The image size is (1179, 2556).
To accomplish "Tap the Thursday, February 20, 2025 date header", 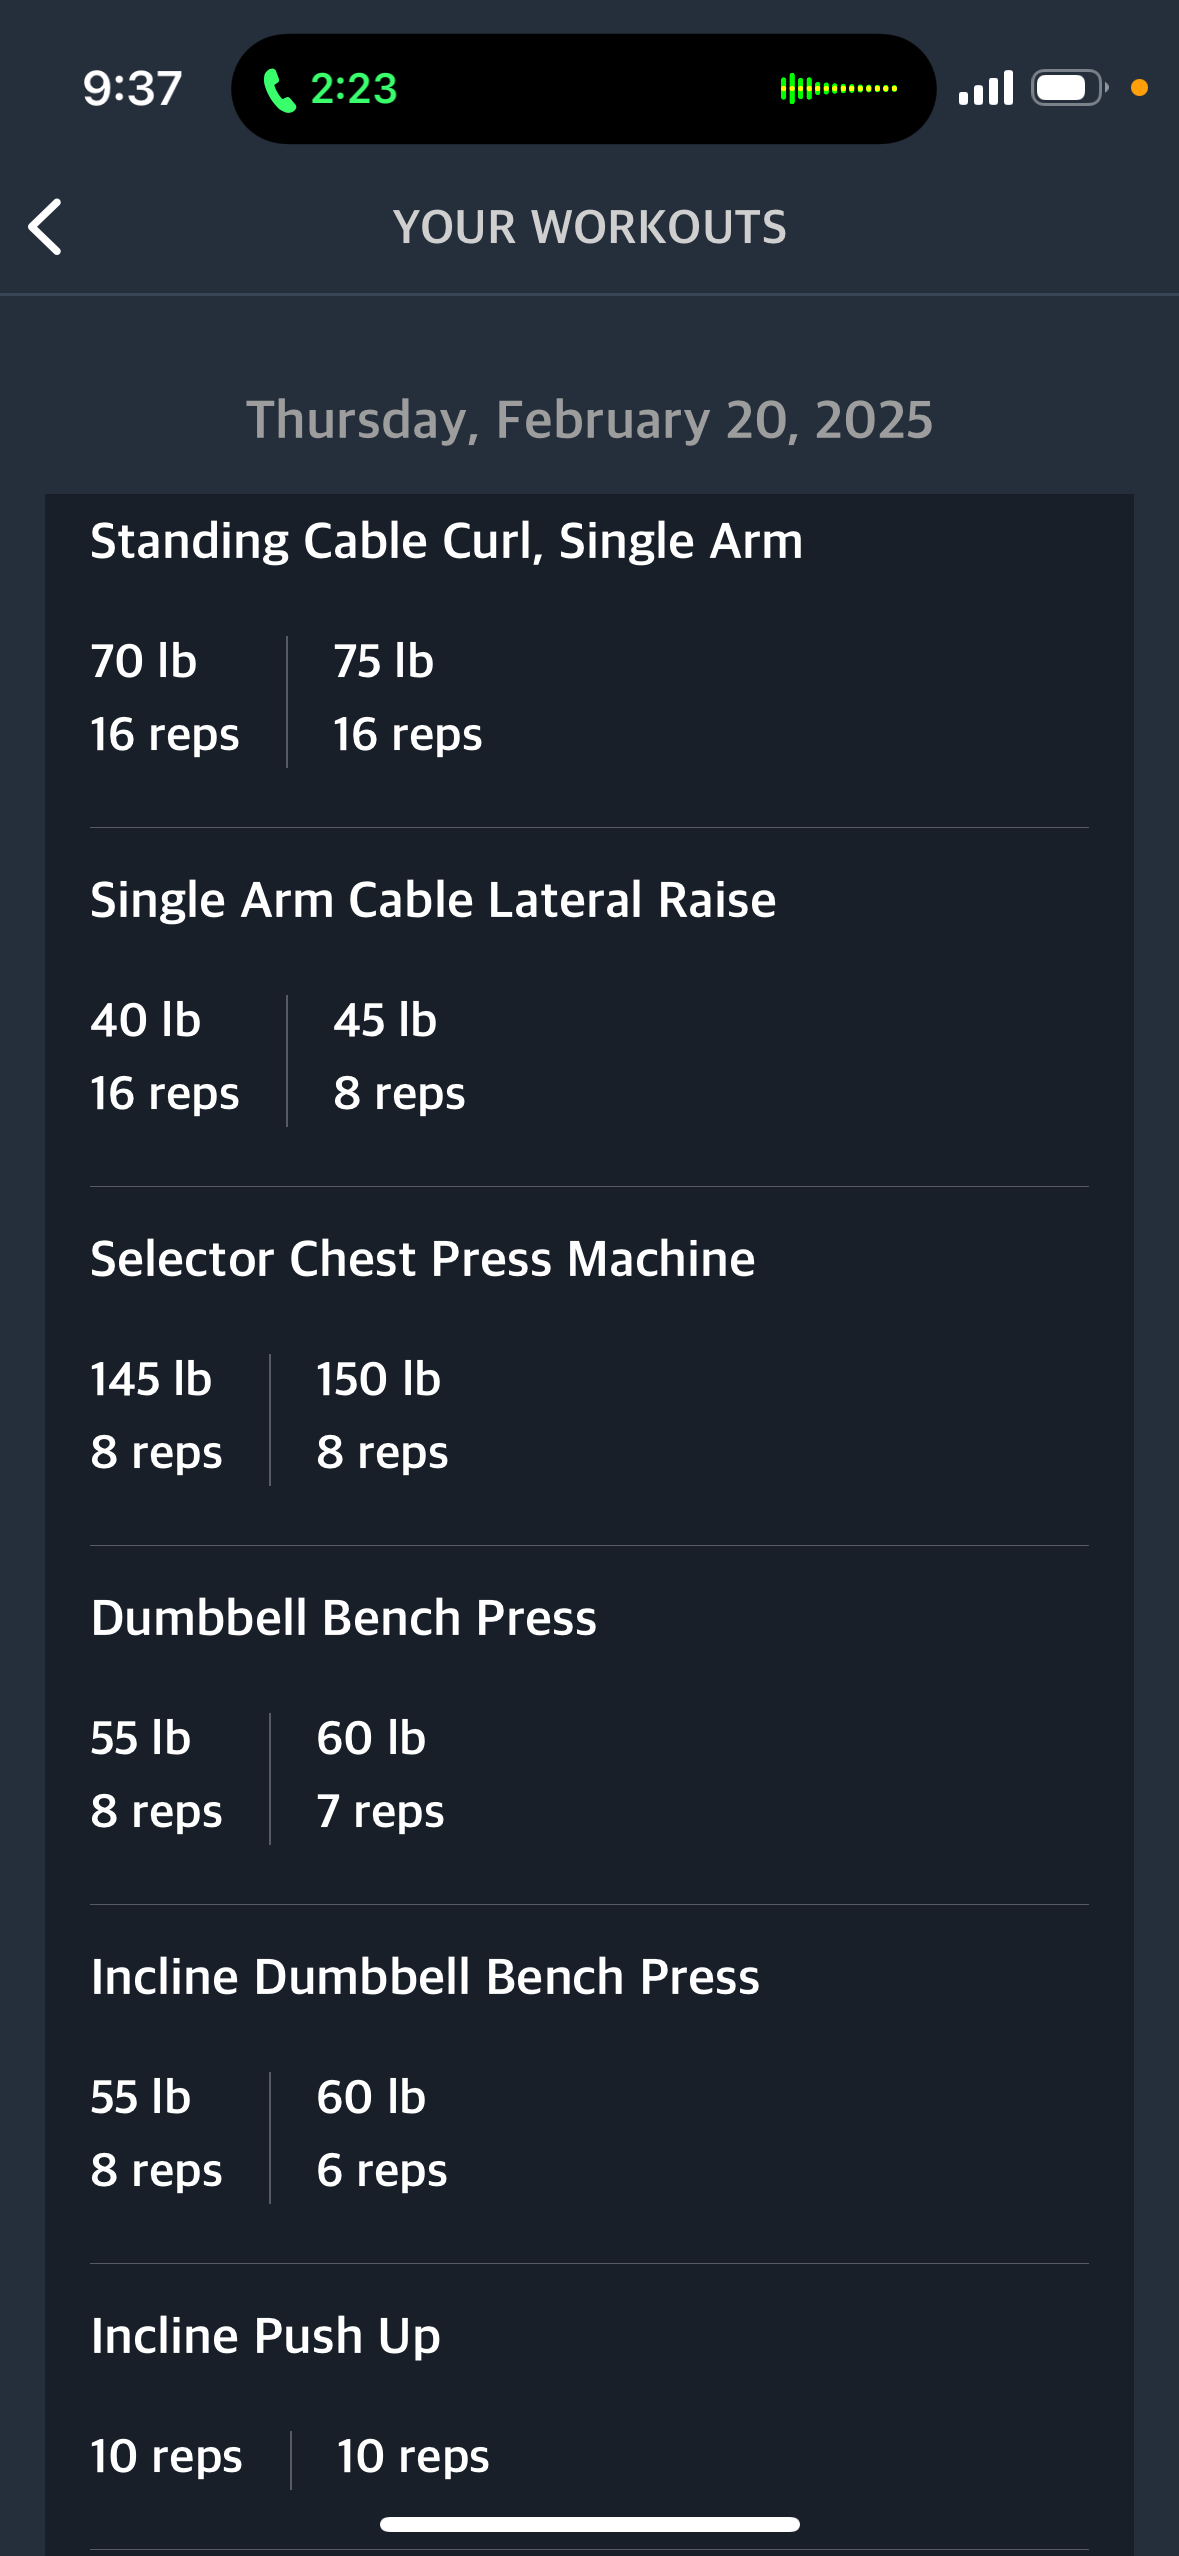I will click(x=589, y=419).
